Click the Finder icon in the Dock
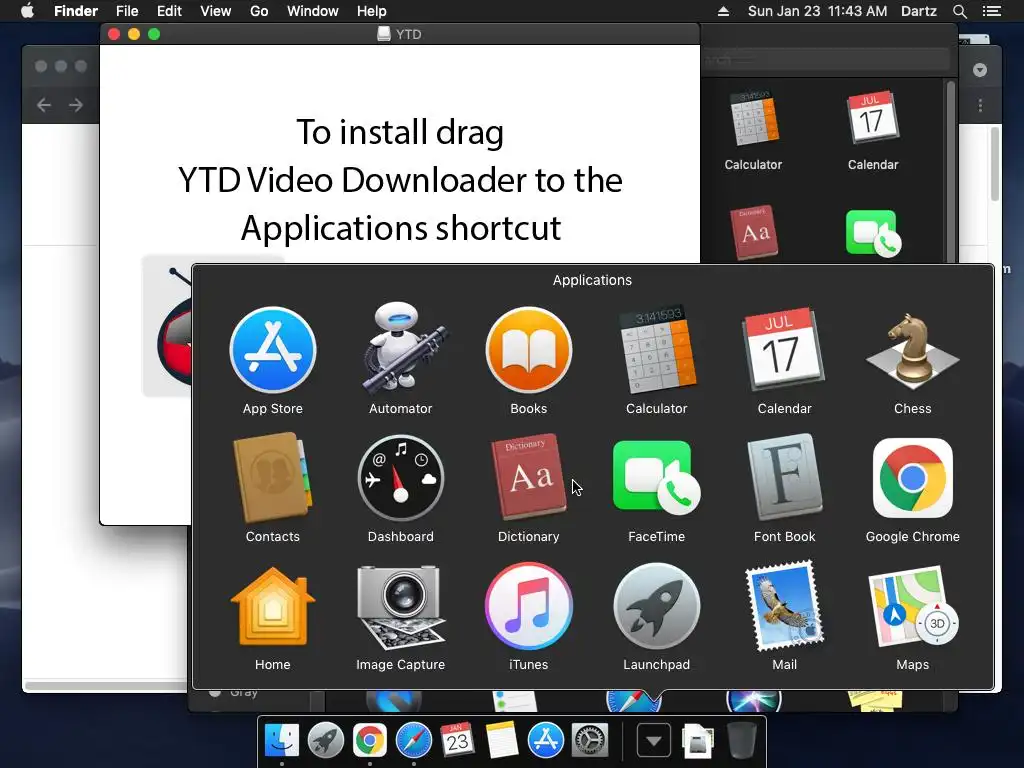The image size is (1024, 768). 281,740
